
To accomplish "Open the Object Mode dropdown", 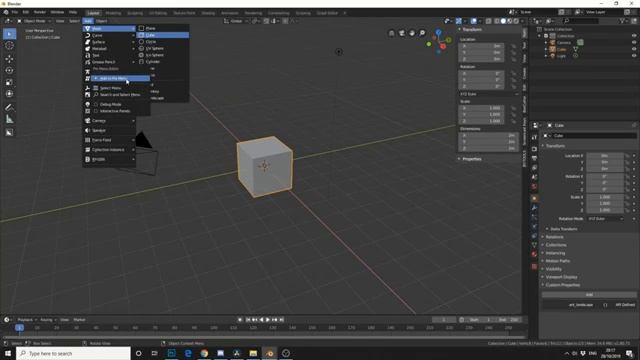I will 34,21.
